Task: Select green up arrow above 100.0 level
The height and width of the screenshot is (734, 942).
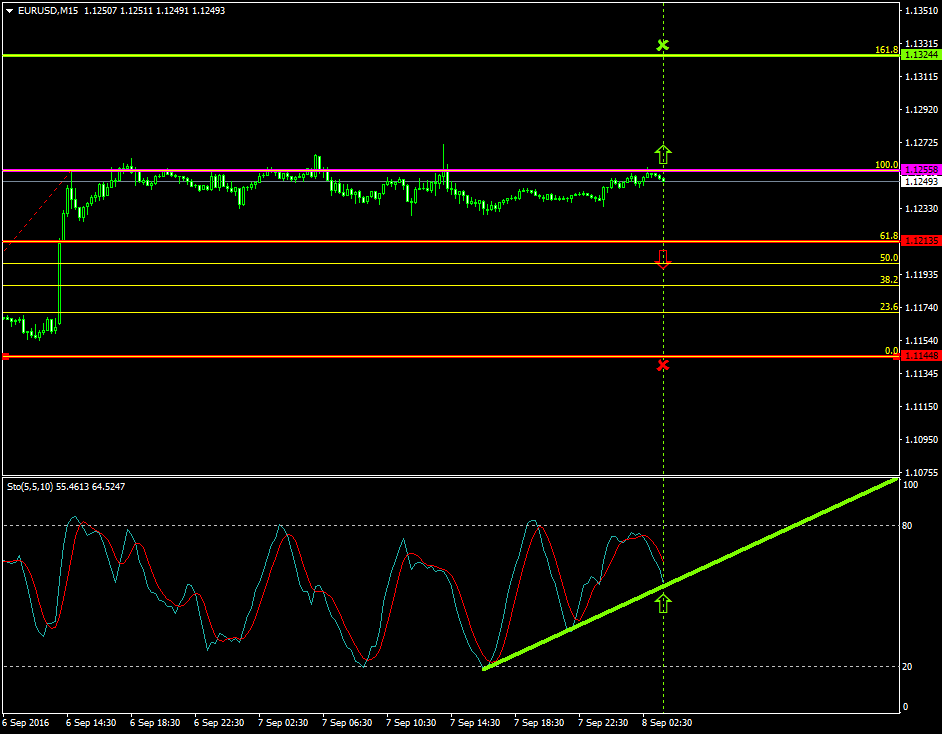Action: pyautogui.click(x=663, y=153)
